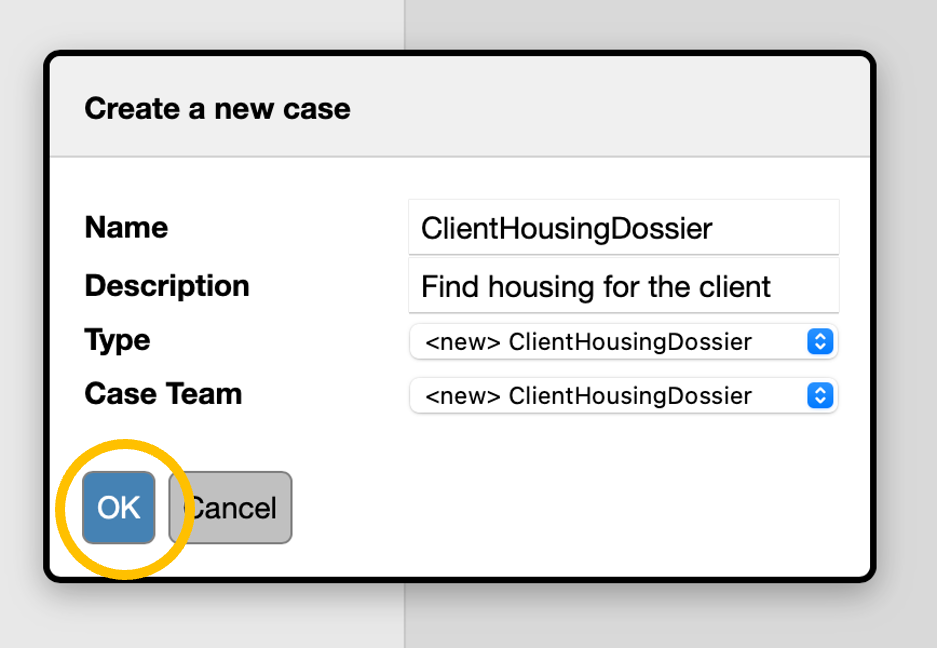This screenshot has height=650, width=939.
Task: Click the Case Team blue arrow icon
Action: (x=819, y=396)
